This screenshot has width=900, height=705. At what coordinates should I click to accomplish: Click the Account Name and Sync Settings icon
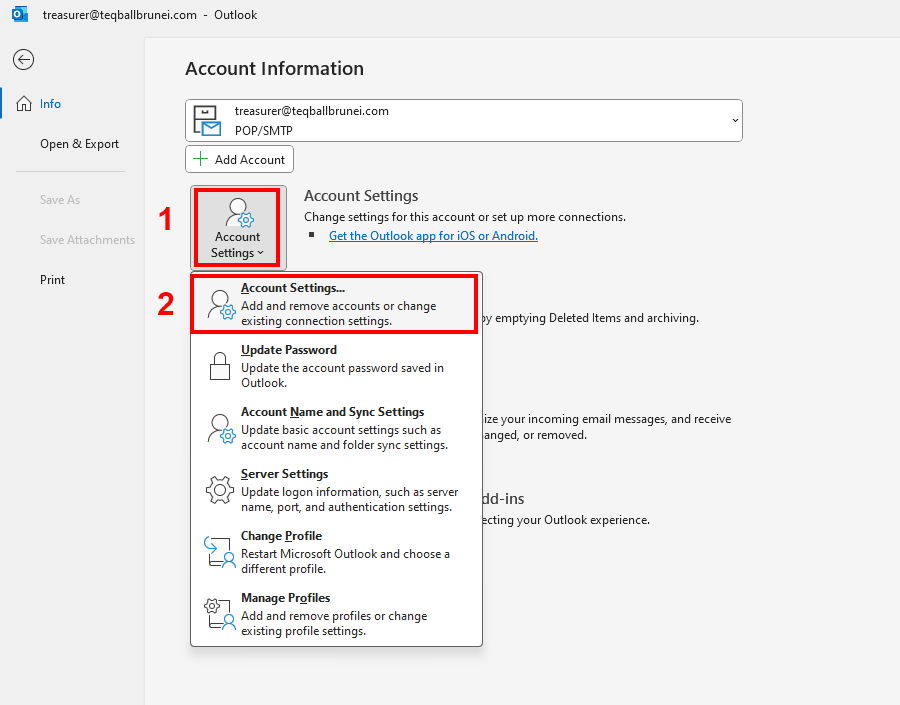[x=220, y=429]
